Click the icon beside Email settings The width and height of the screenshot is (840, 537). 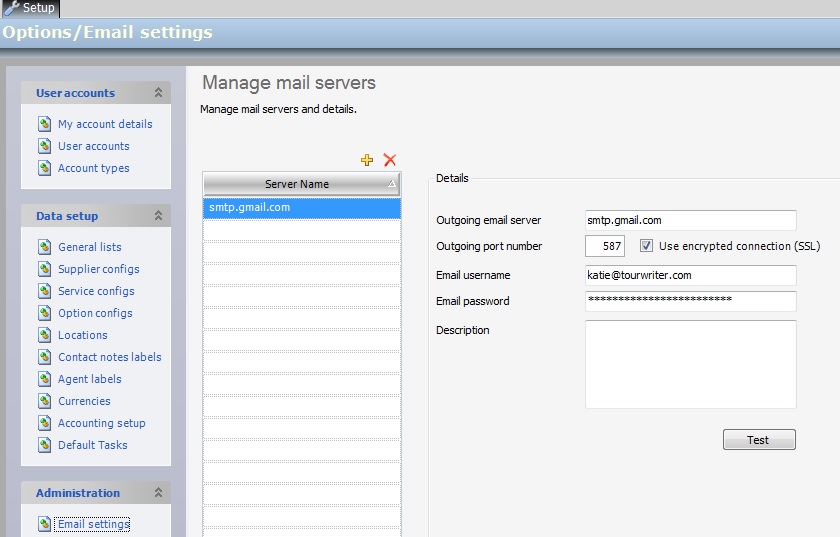[44, 524]
